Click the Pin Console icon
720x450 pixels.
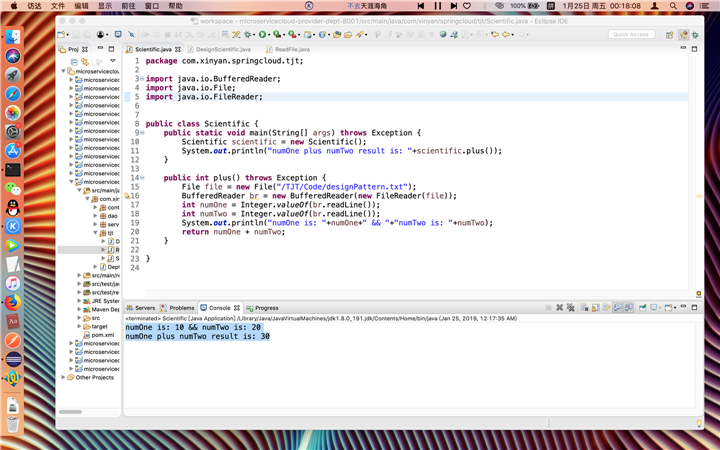coord(643,308)
